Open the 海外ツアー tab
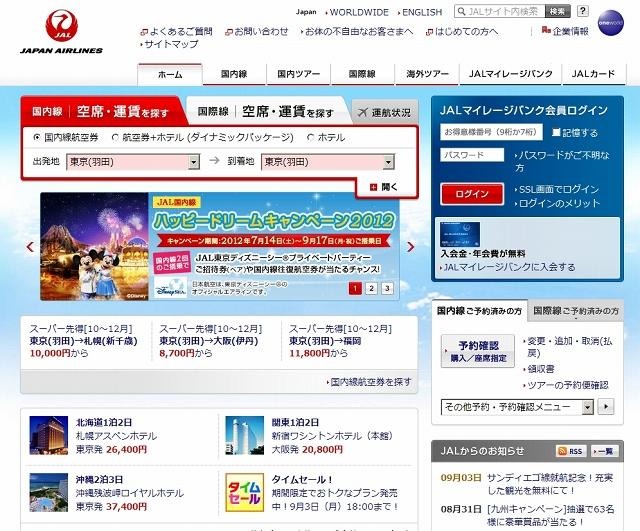The height and width of the screenshot is (531, 640). tap(427, 74)
